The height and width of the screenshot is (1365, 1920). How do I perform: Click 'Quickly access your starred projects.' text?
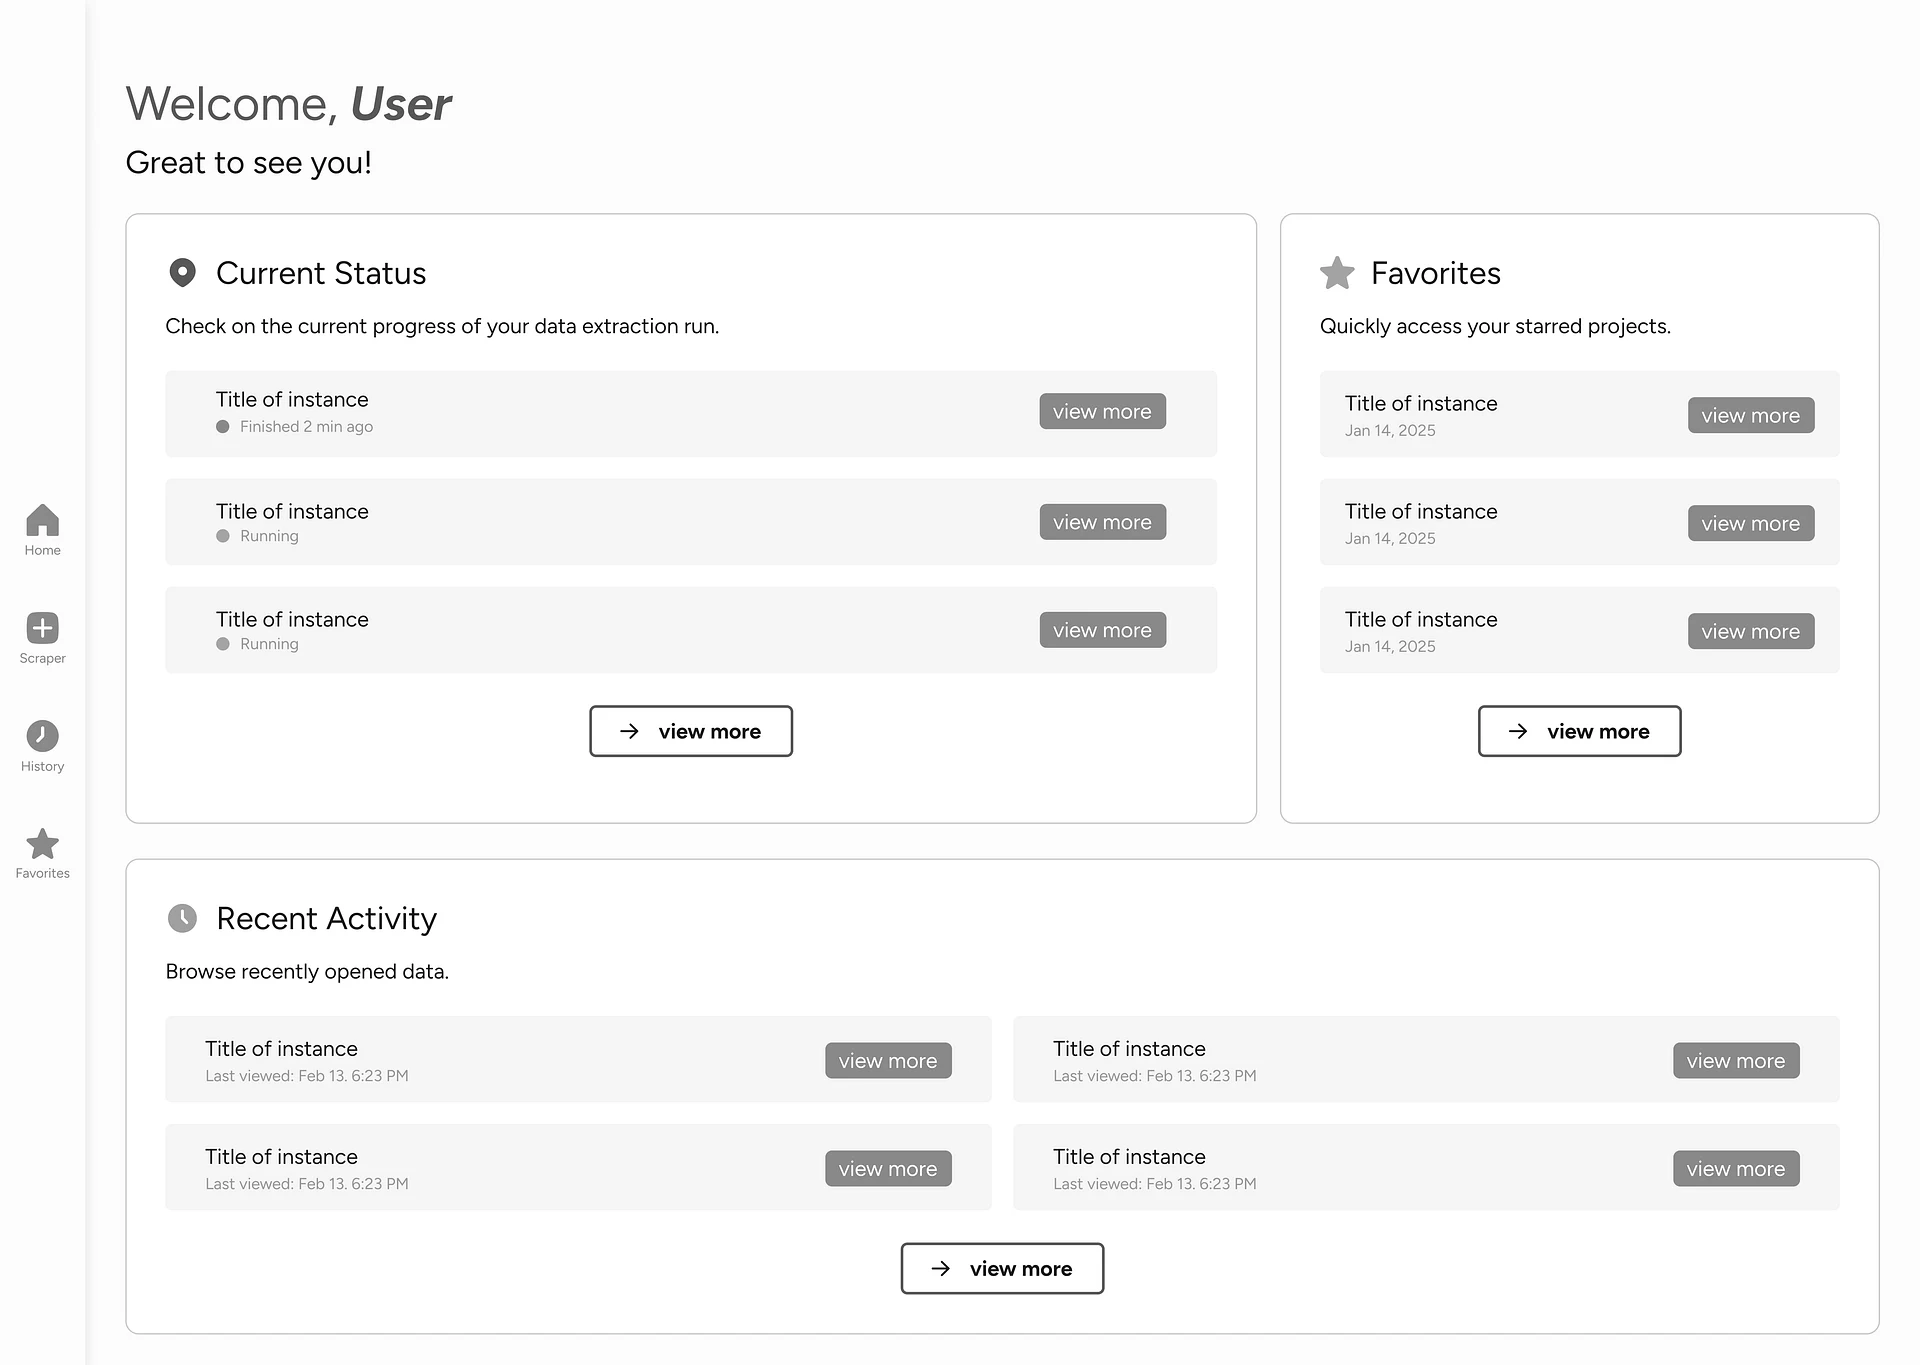1495,326
